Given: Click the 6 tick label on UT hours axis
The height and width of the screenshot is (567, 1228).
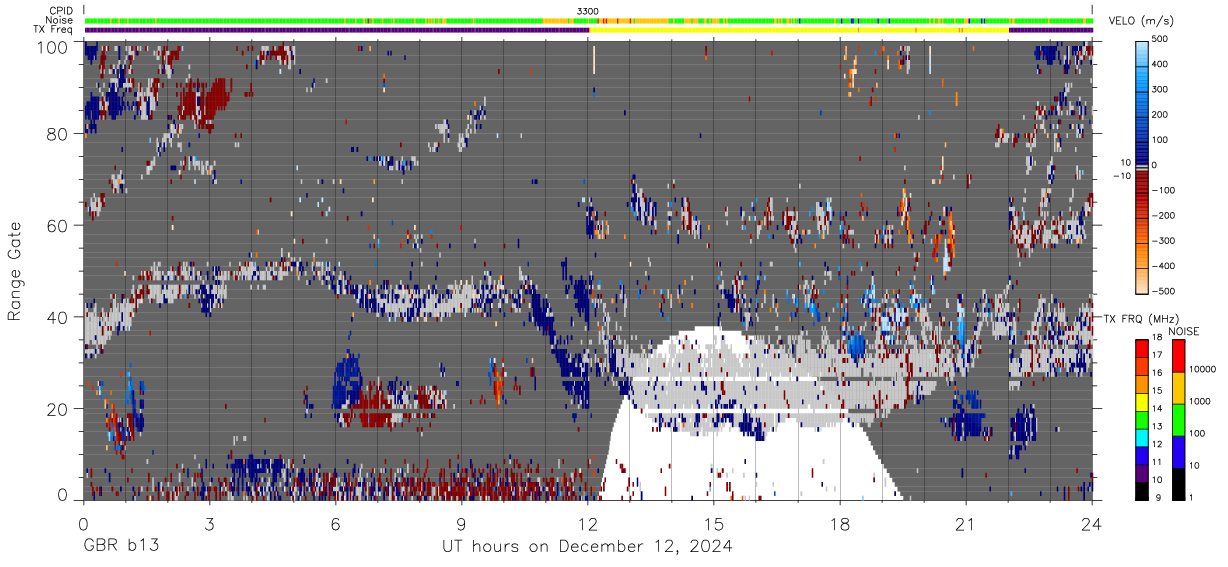Looking at the screenshot, I should [x=335, y=523].
